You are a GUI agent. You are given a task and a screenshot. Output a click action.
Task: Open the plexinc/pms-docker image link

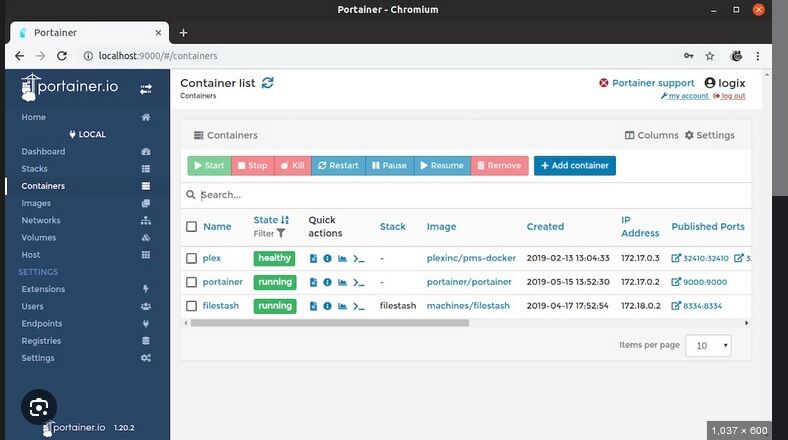[x=471, y=258]
